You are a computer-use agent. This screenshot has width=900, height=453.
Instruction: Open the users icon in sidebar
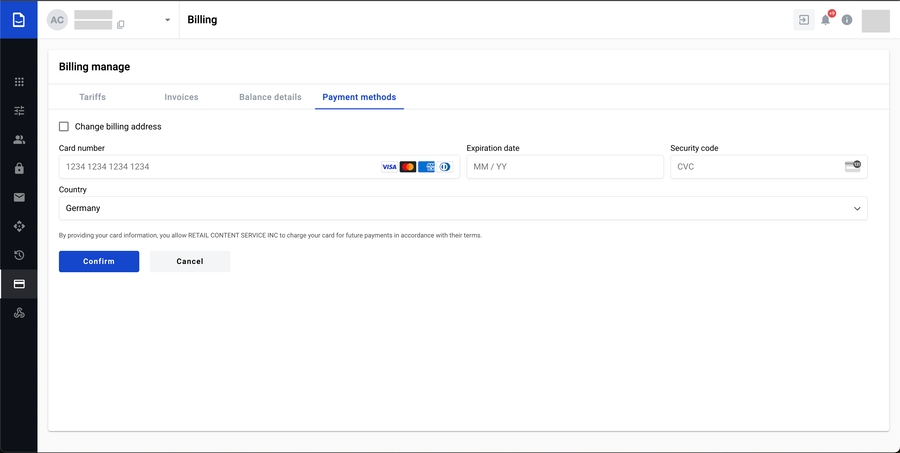[x=19, y=140]
